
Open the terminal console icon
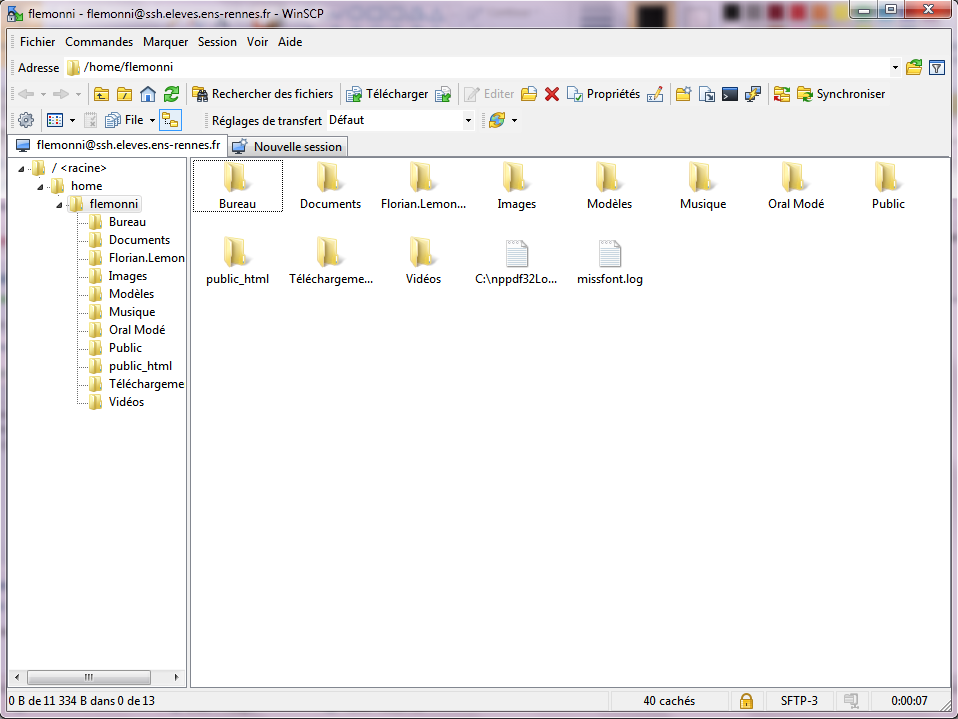click(x=730, y=94)
